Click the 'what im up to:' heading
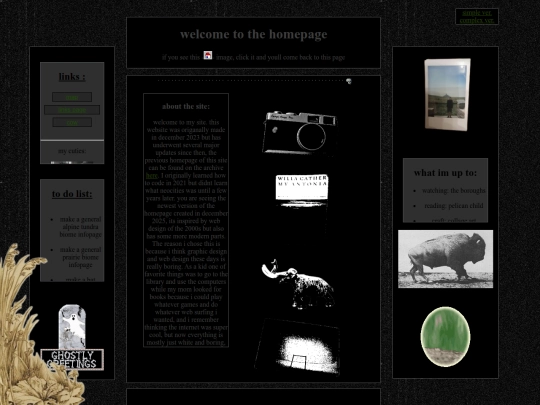The width and height of the screenshot is (540, 405). pos(445,173)
